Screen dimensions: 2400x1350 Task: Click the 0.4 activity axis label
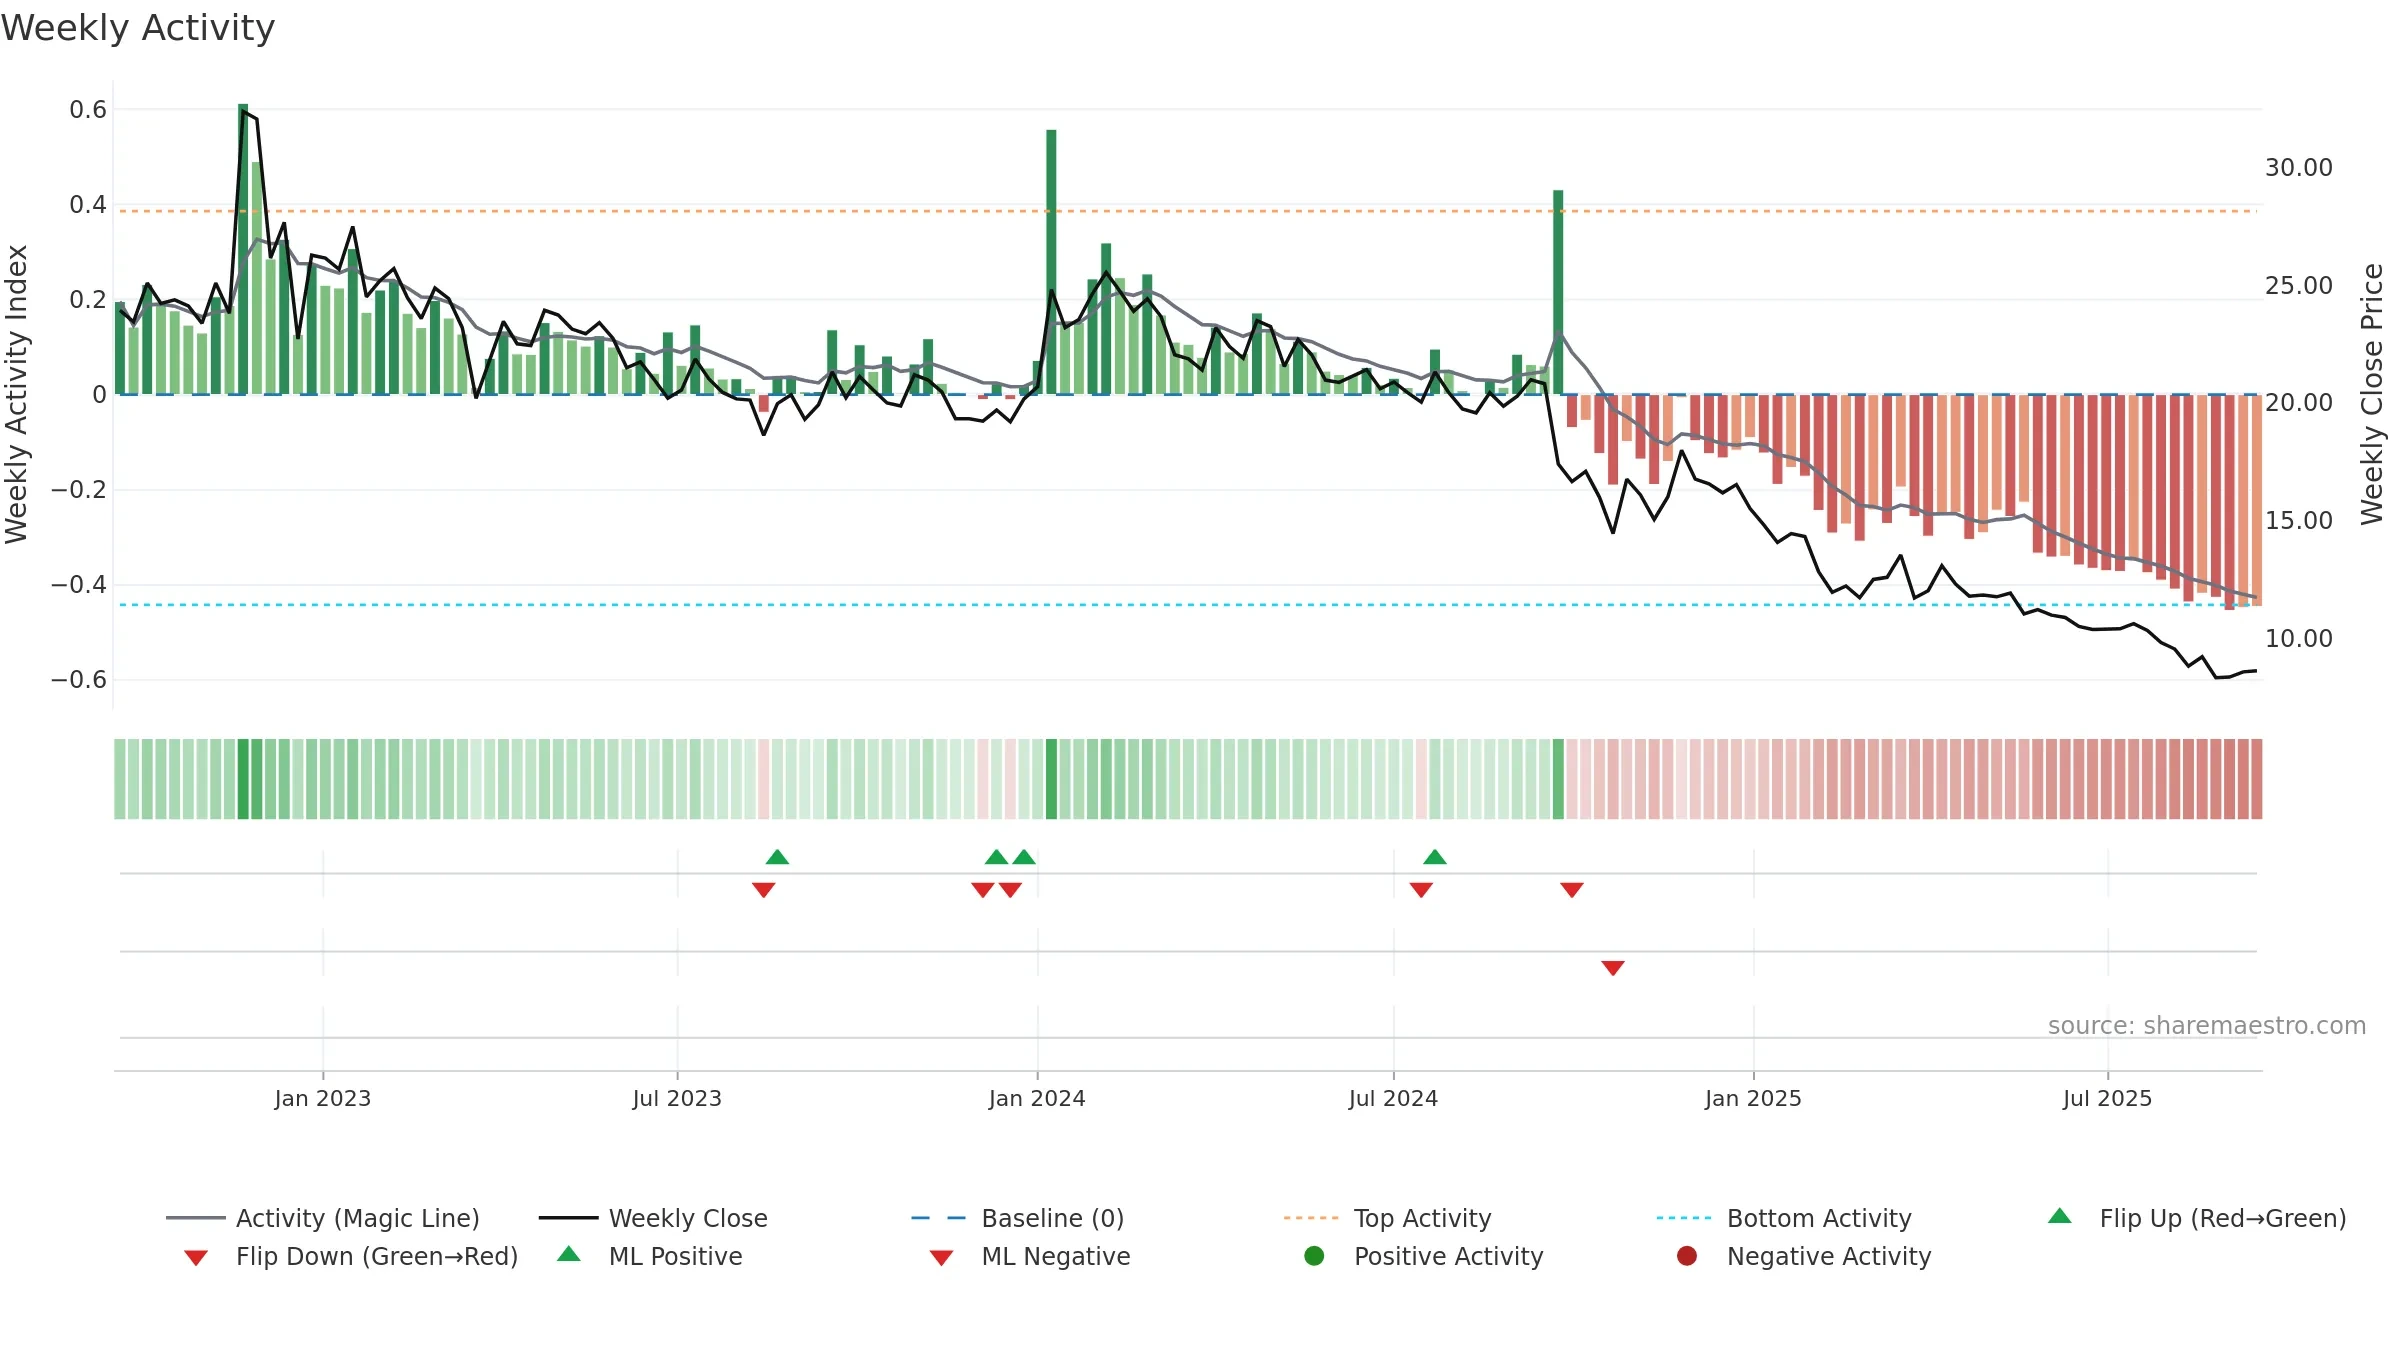click(x=88, y=205)
